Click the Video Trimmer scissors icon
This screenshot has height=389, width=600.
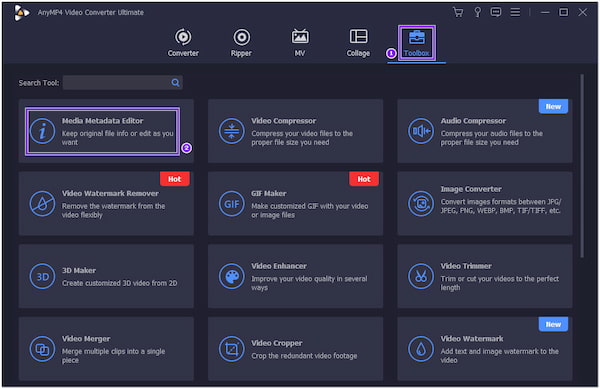421,276
